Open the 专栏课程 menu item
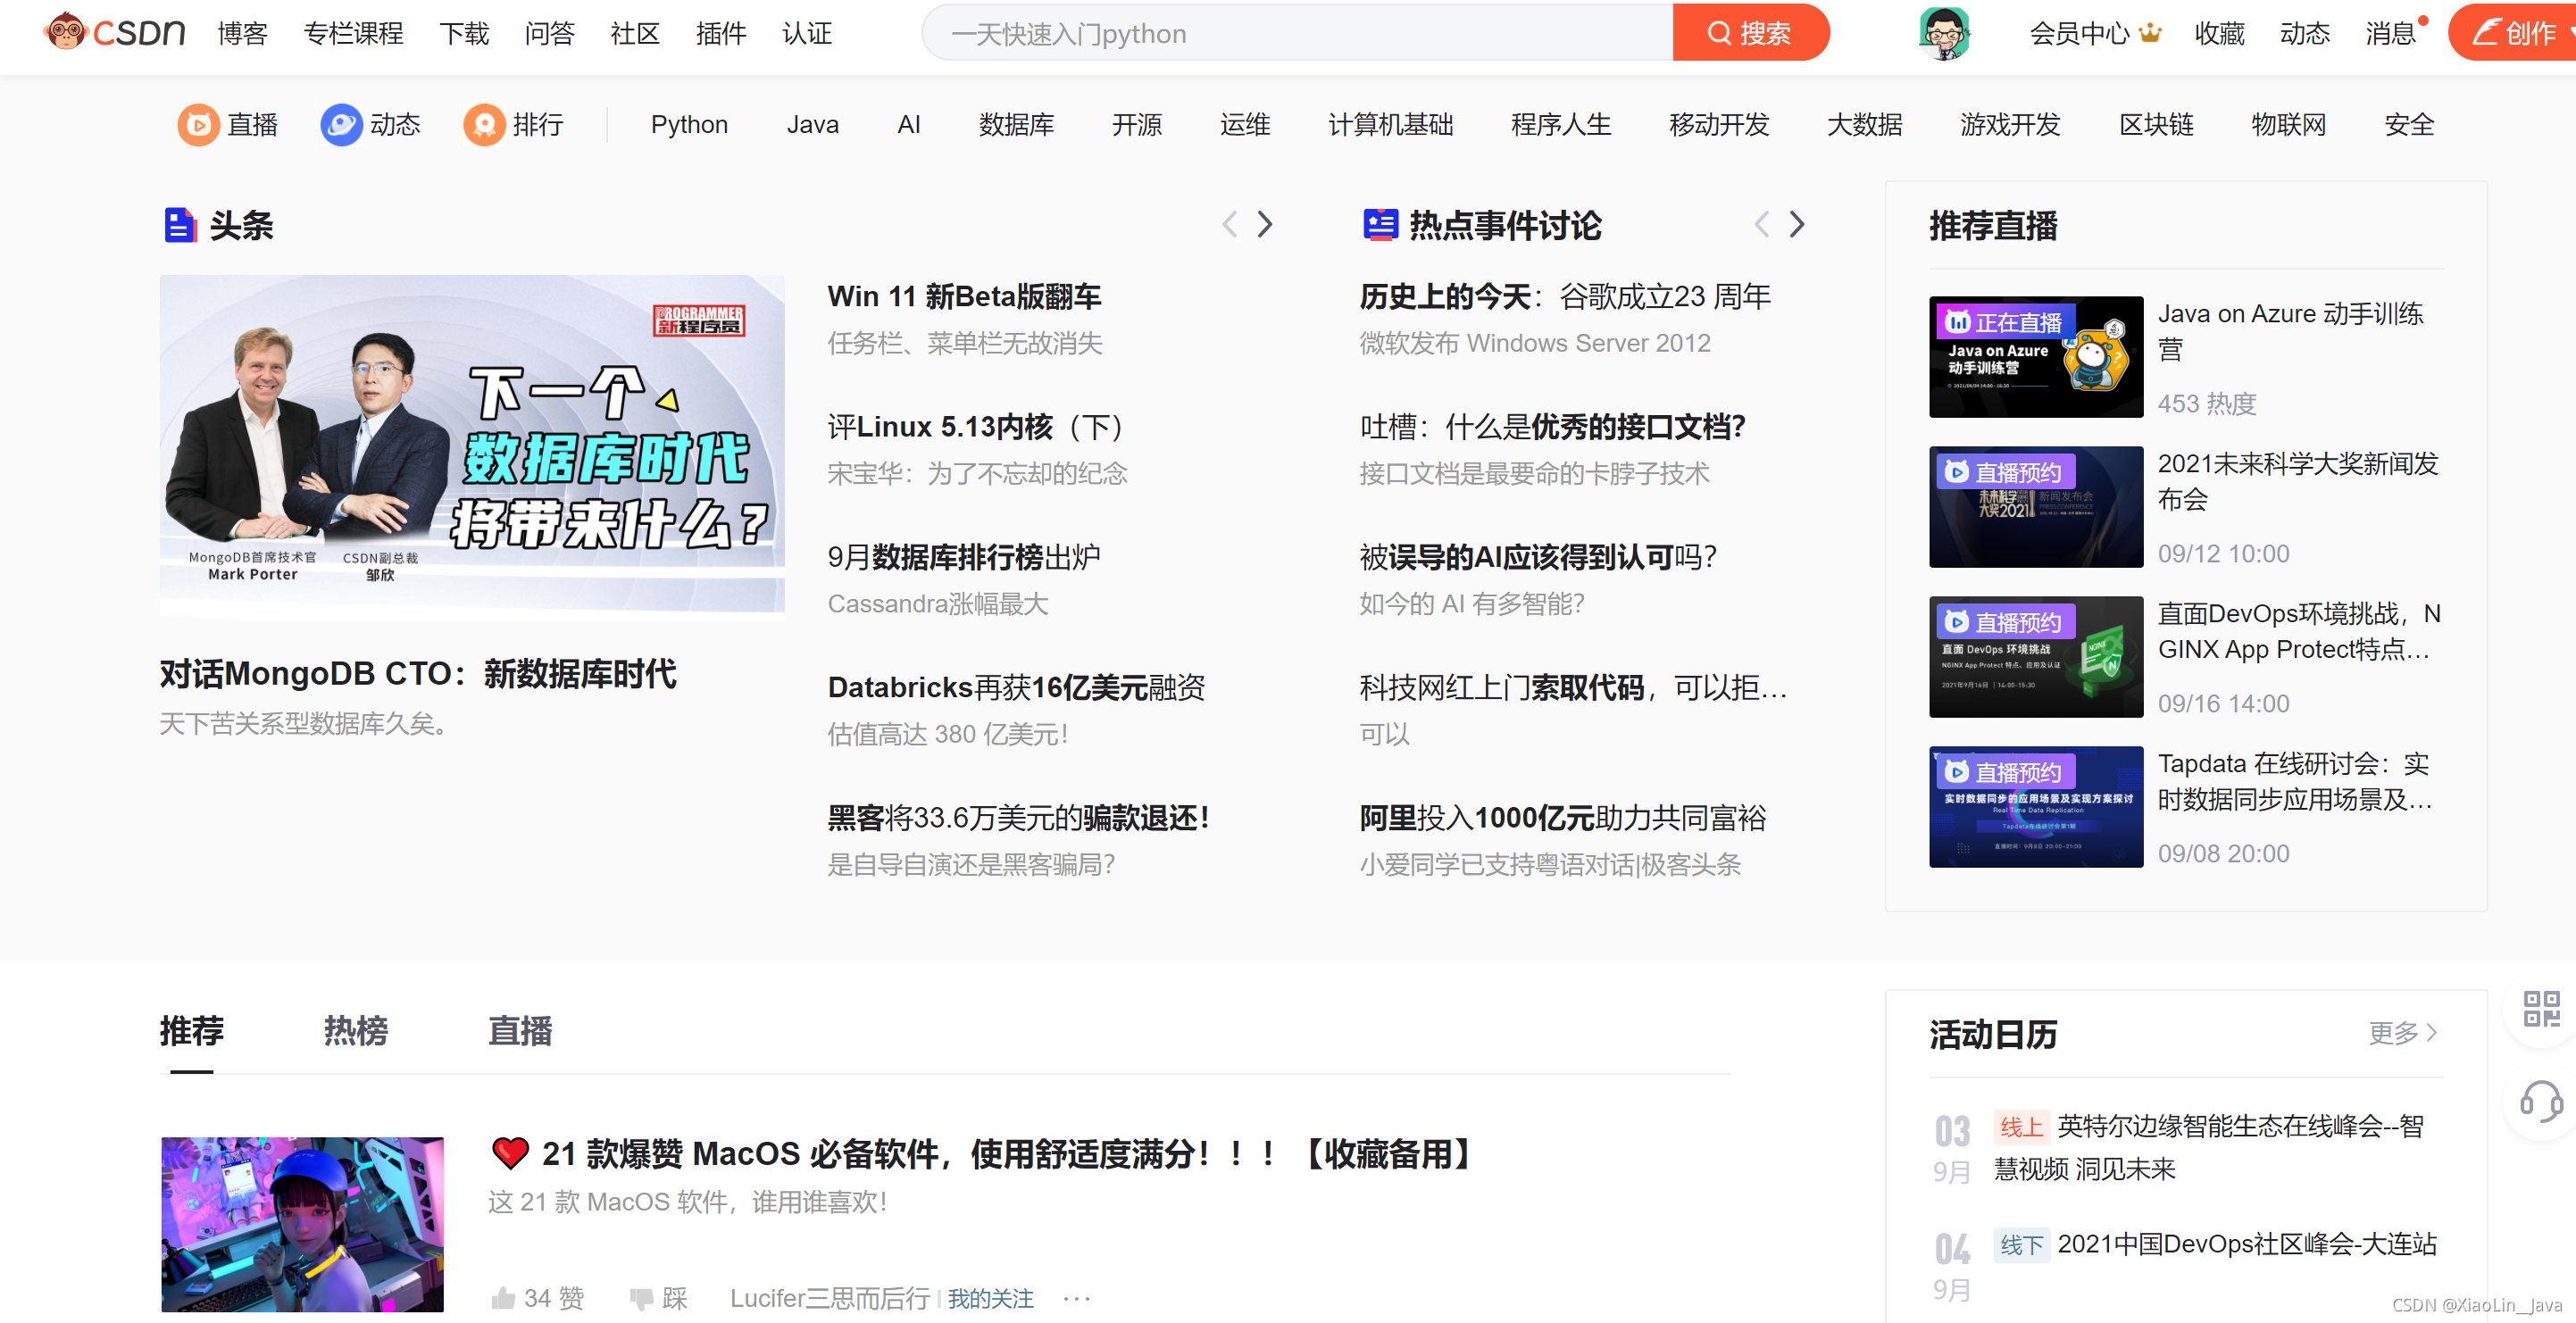 point(353,33)
